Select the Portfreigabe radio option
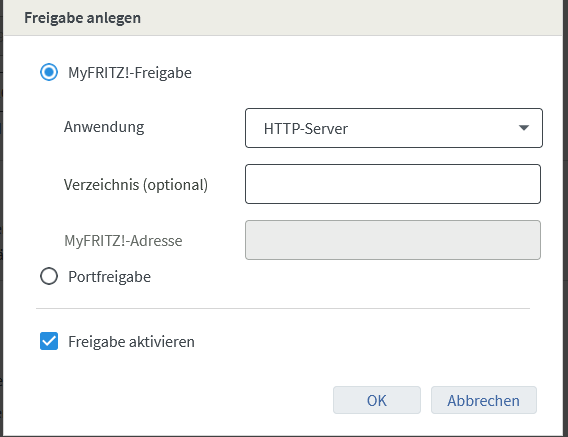Viewport: 568px width, 437px height. (x=49, y=276)
